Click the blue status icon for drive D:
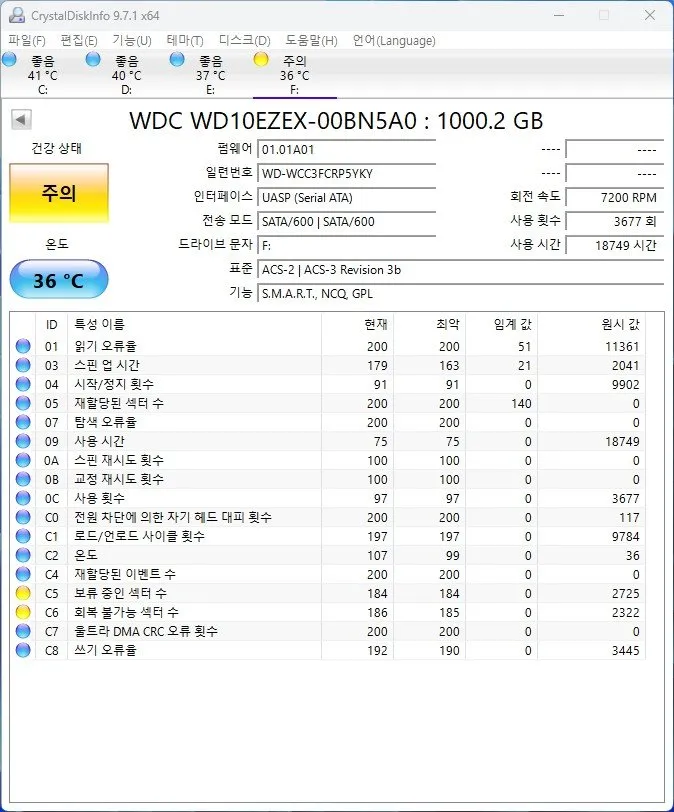The width and height of the screenshot is (674, 812). coord(93,59)
